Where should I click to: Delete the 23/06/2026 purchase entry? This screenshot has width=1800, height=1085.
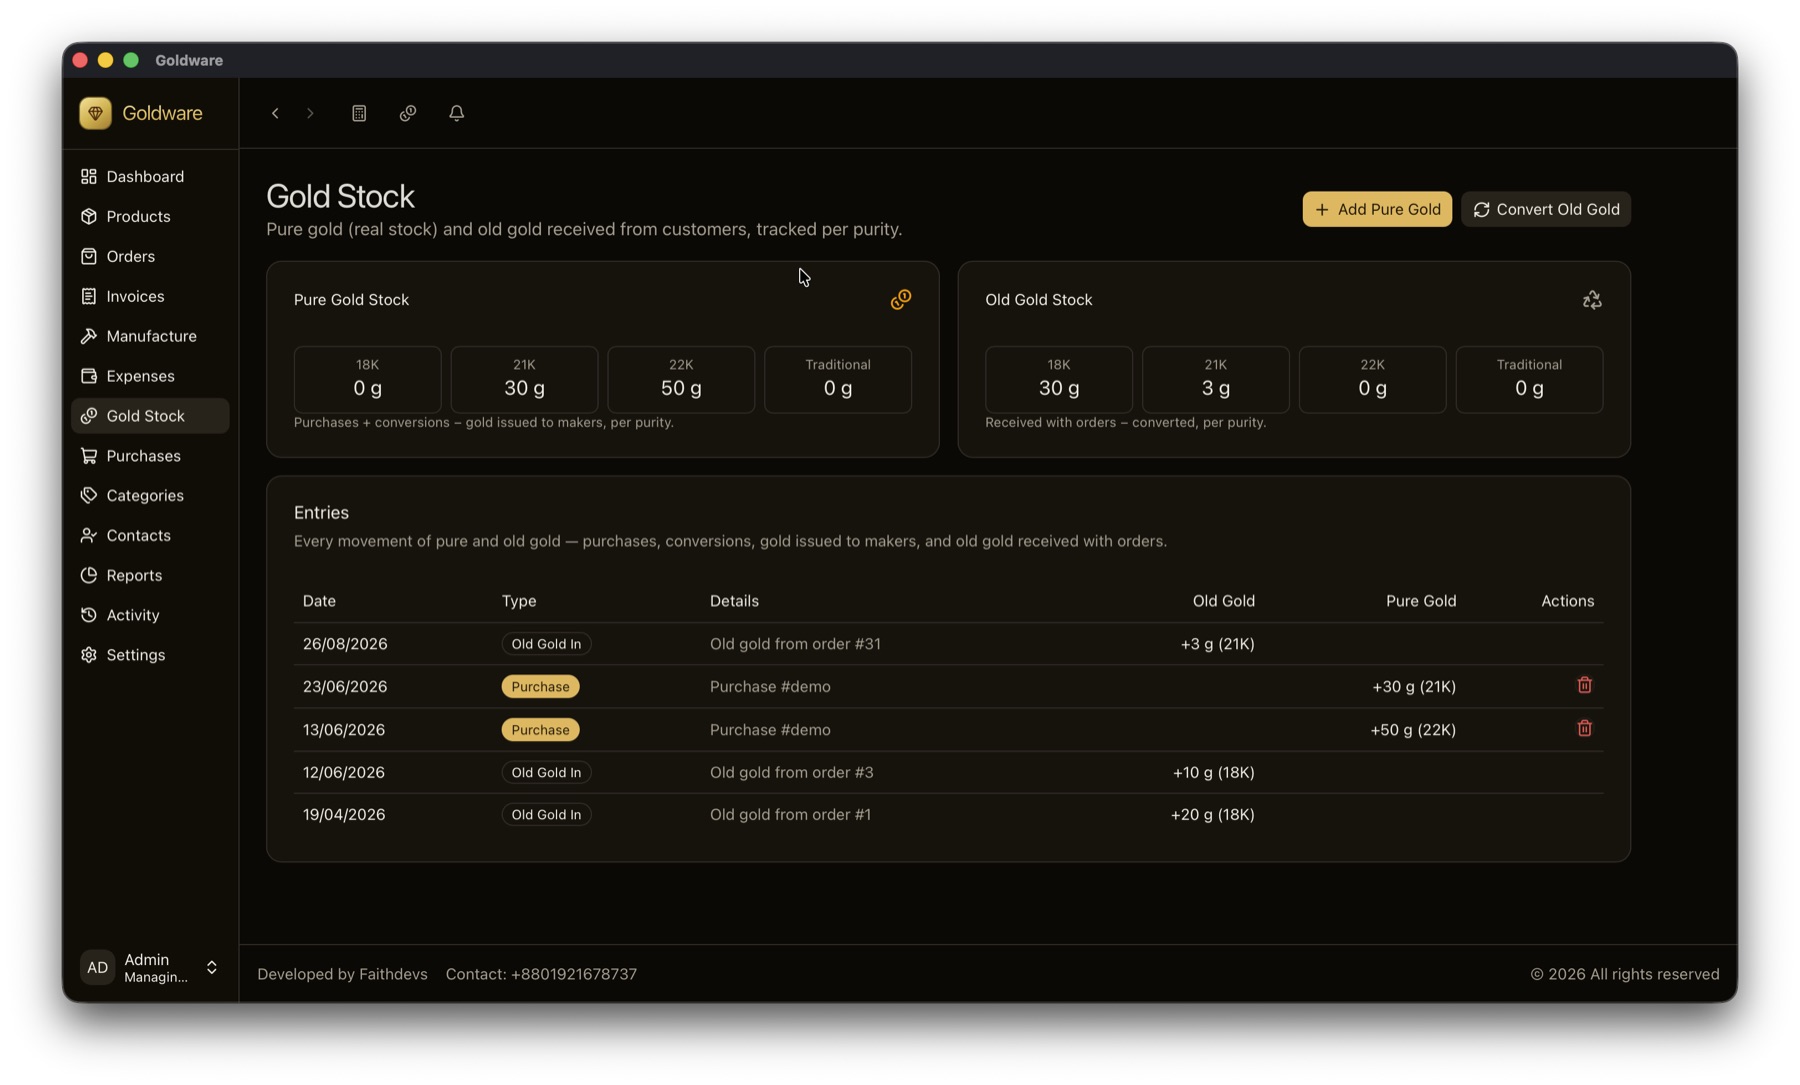coord(1584,685)
